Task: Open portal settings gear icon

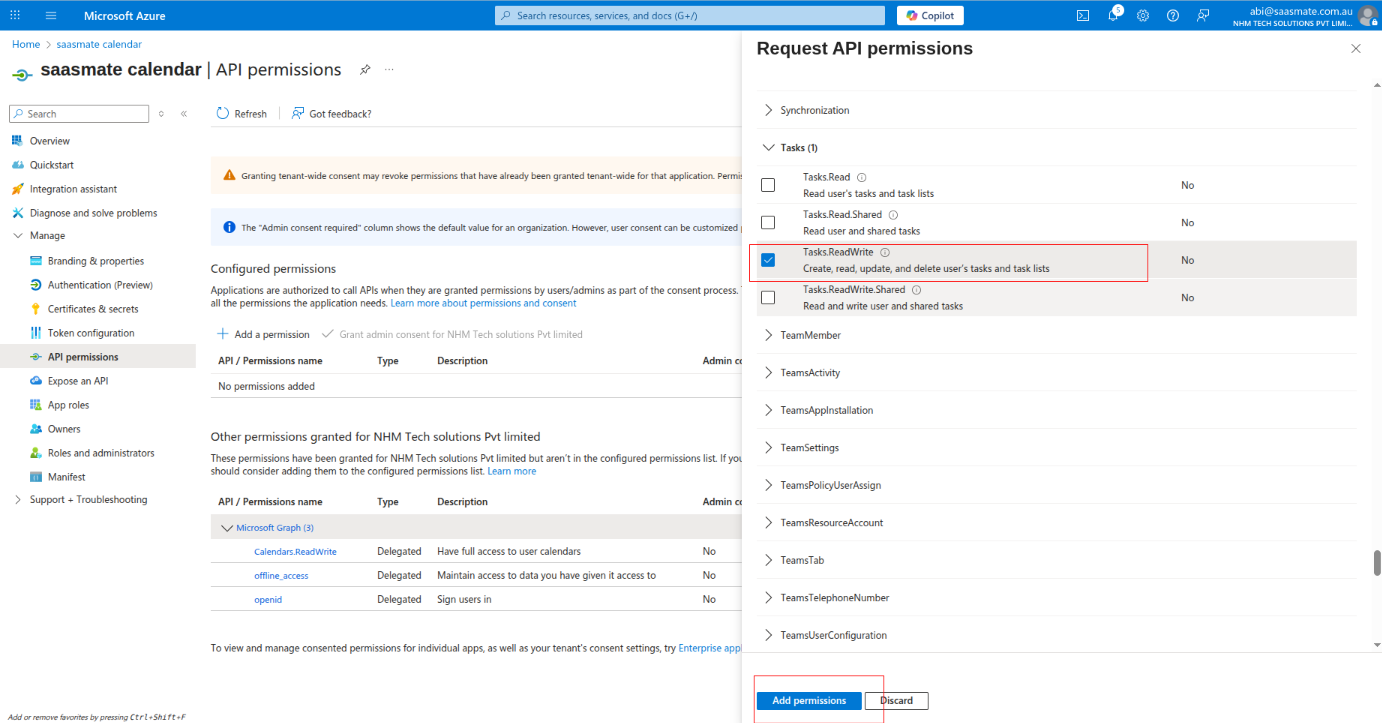Action: pyautogui.click(x=1143, y=15)
